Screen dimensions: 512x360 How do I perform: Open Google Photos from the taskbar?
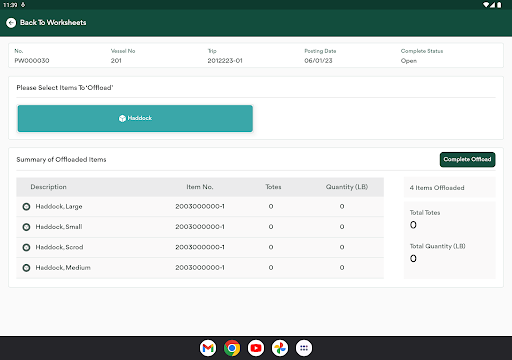tap(280, 348)
